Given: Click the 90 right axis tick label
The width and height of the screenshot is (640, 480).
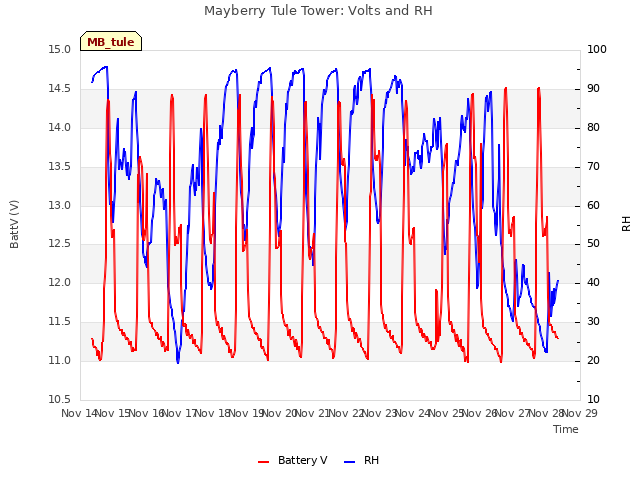Looking at the screenshot, I should pyautogui.click(x=593, y=89).
